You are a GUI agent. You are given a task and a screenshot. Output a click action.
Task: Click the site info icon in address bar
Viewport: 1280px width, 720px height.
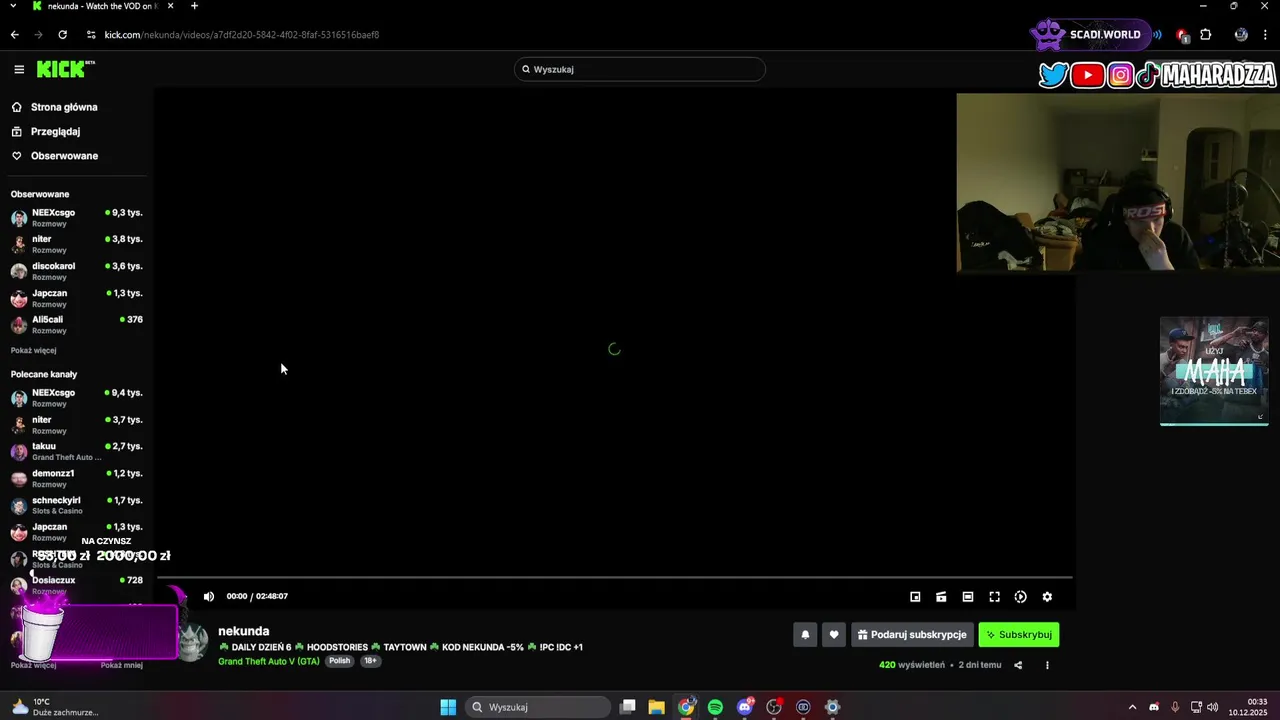91,35
